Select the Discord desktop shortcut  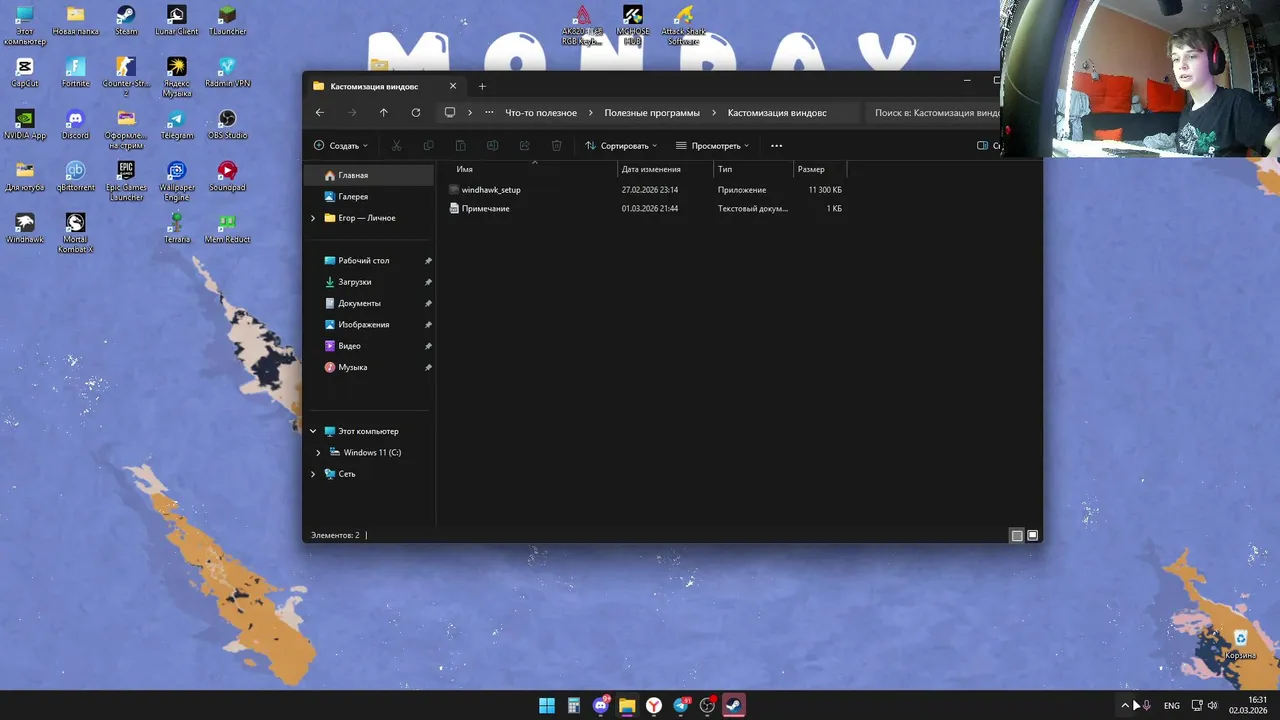click(x=76, y=125)
